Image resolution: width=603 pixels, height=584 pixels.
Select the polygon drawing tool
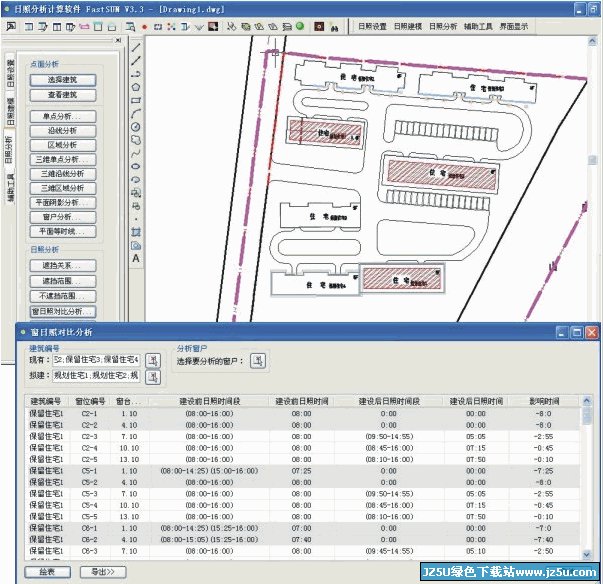(136, 87)
